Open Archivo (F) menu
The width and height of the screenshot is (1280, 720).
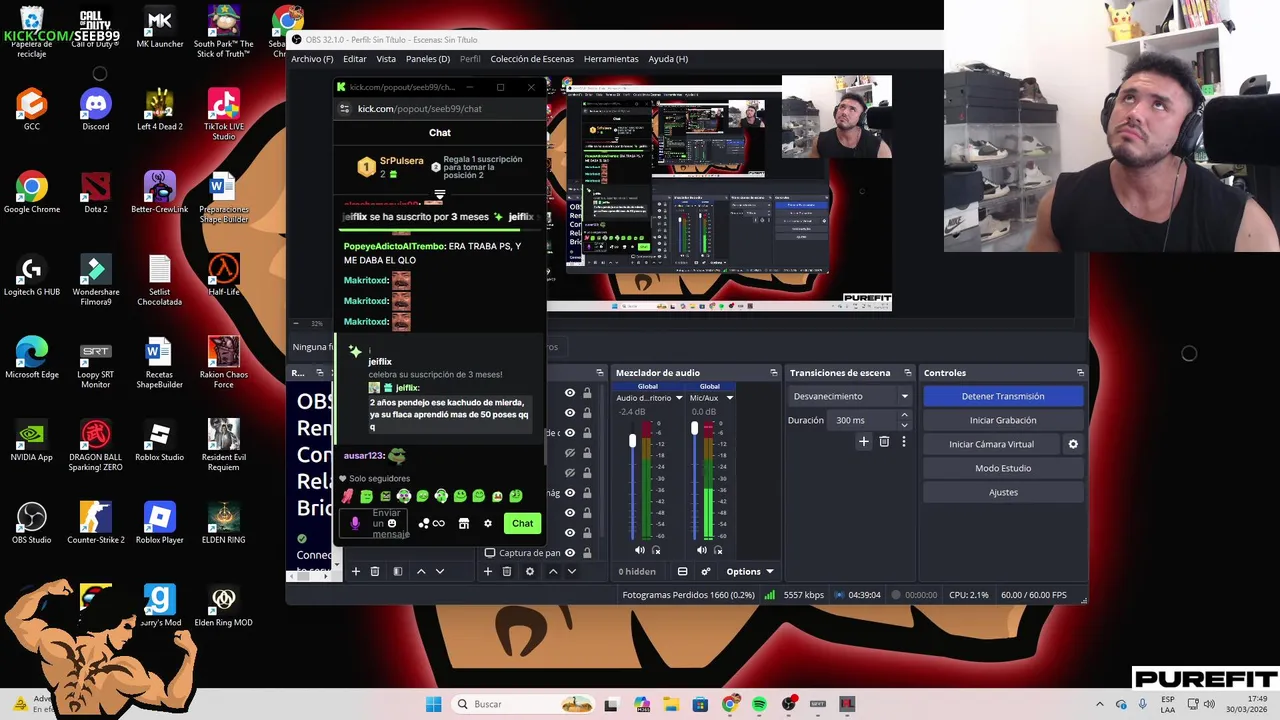(x=312, y=59)
